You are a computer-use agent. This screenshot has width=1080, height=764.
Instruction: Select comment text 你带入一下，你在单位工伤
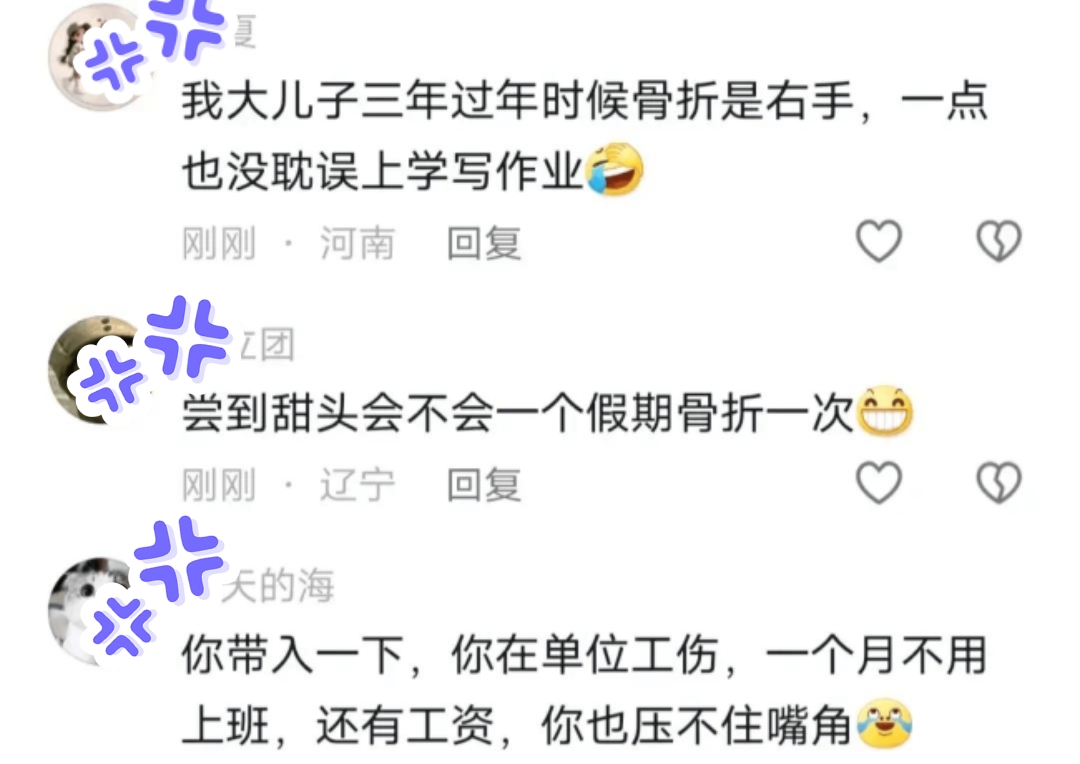450,655
